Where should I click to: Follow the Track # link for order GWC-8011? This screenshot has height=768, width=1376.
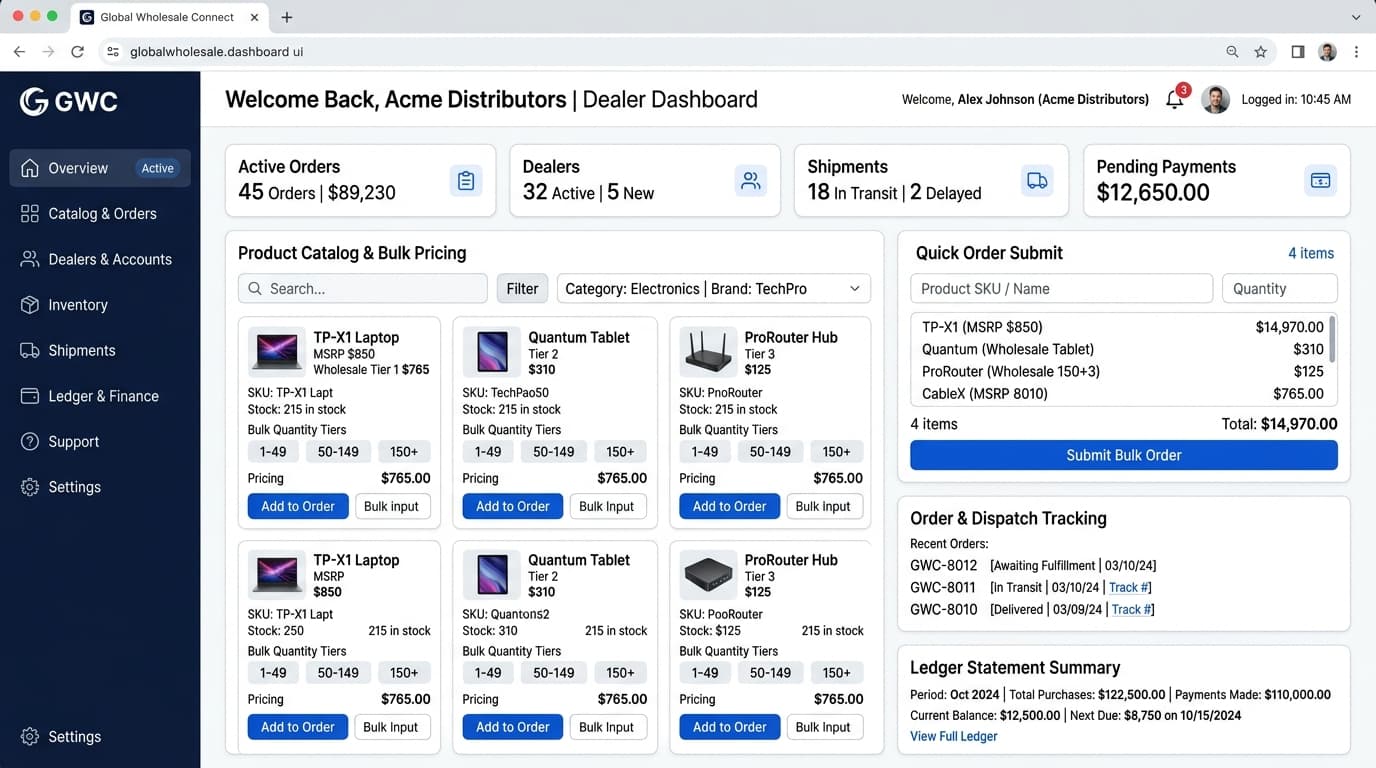[x=1130, y=588]
